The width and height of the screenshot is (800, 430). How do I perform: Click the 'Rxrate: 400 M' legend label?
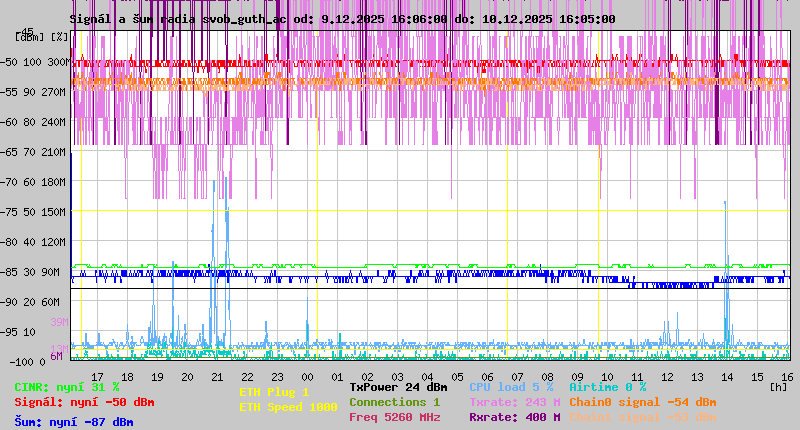coord(515,417)
